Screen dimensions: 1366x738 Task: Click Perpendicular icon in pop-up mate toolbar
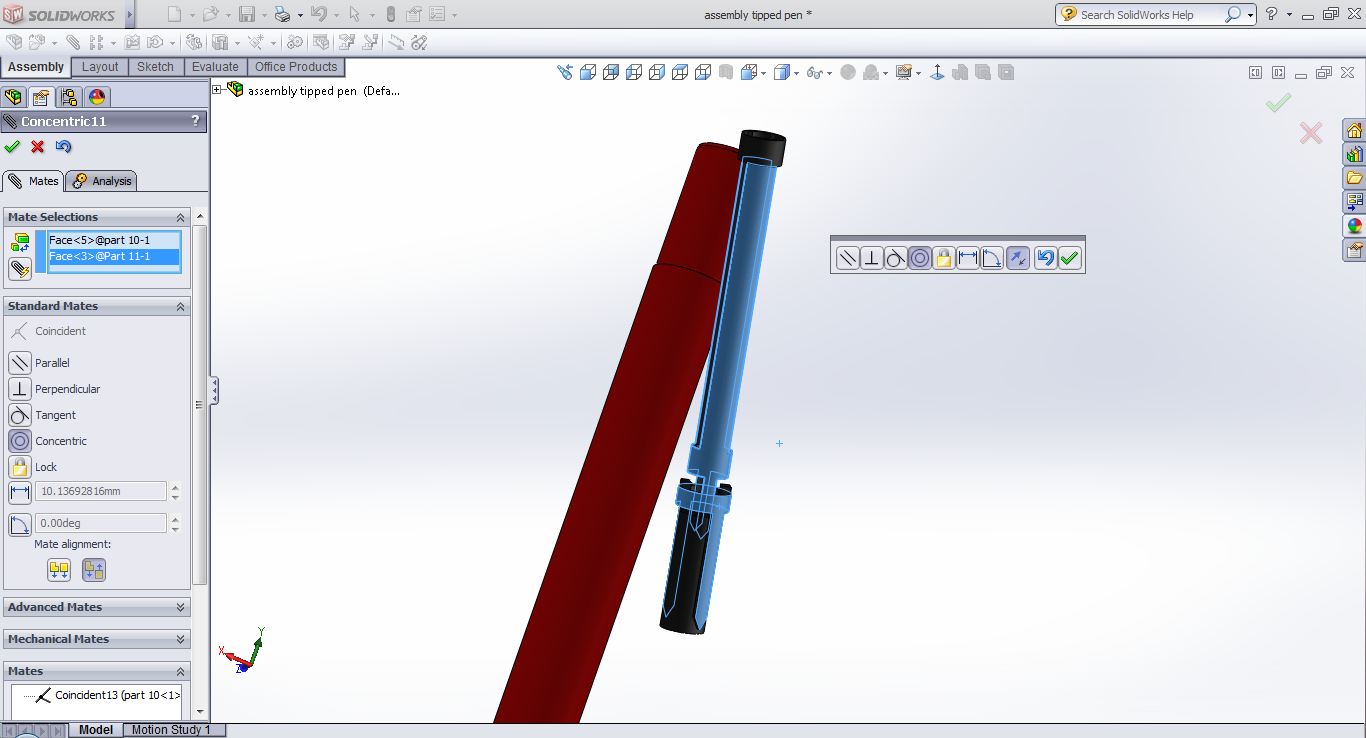[872, 258]
